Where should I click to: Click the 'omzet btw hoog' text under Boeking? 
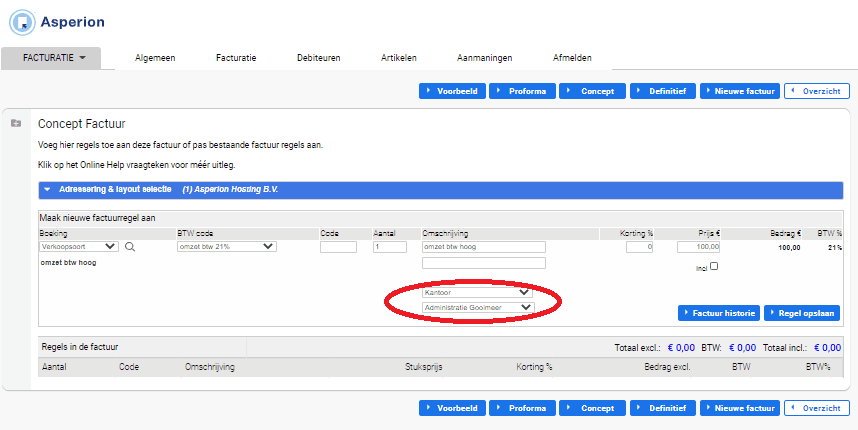[x=68, y=263]
